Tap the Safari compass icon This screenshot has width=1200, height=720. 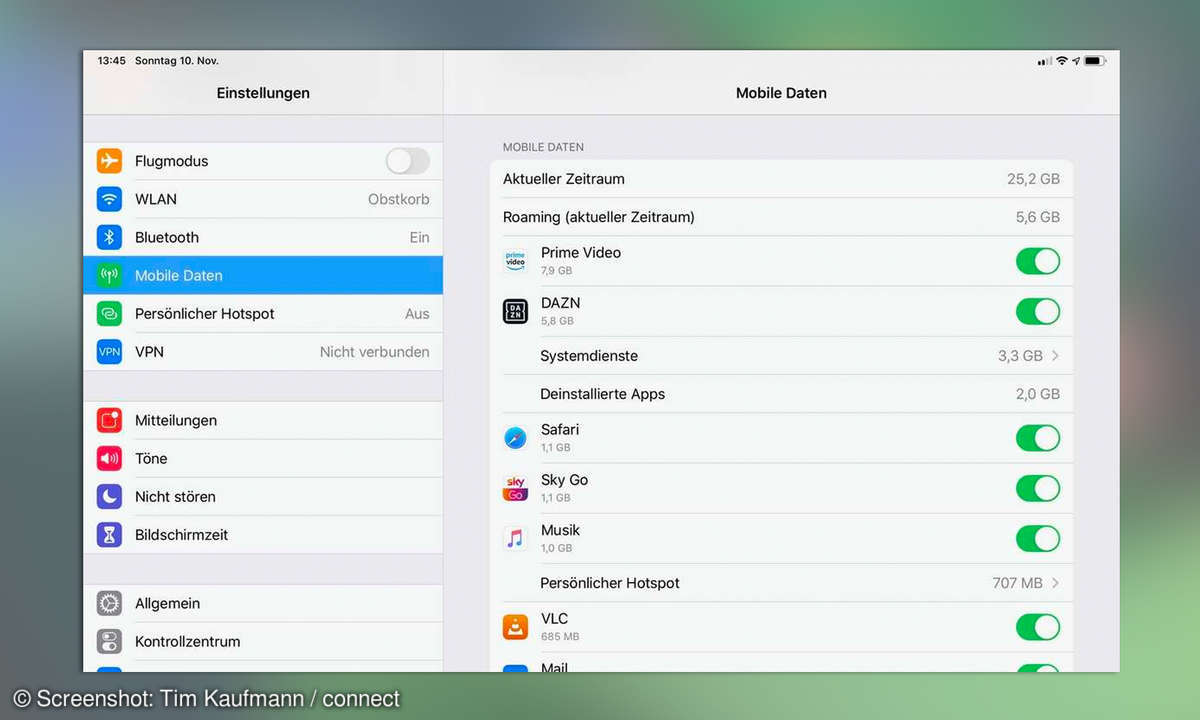pyautogui.click(x=515, y=438)
